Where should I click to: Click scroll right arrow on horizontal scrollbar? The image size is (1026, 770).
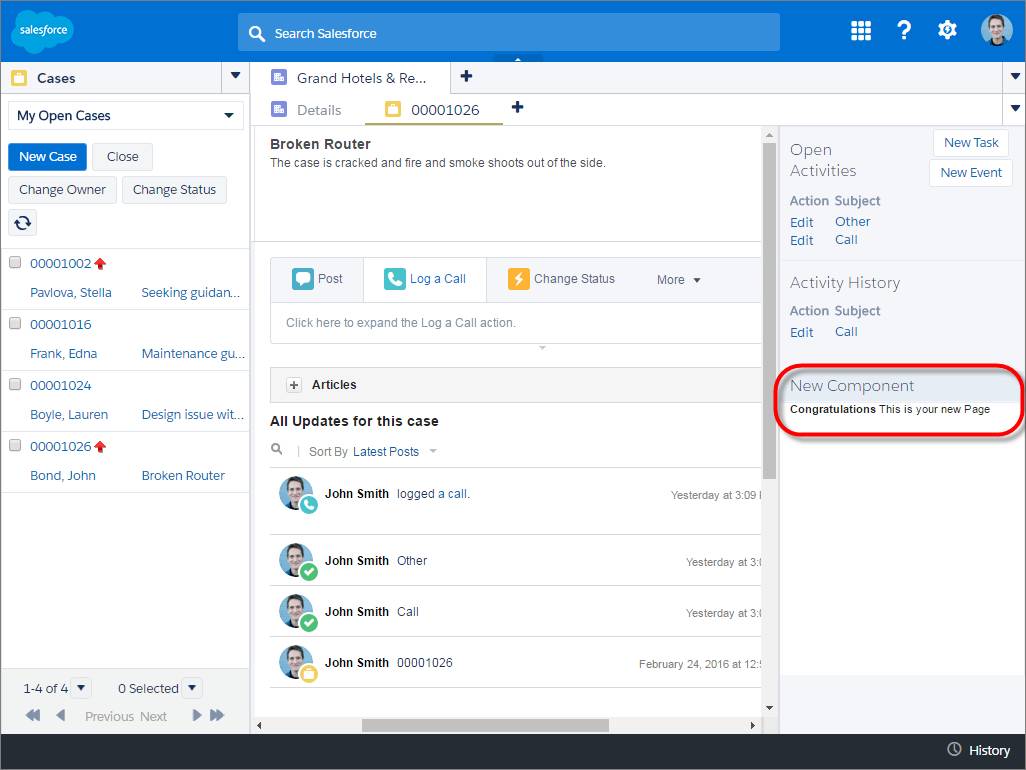[x=752, y=726]
